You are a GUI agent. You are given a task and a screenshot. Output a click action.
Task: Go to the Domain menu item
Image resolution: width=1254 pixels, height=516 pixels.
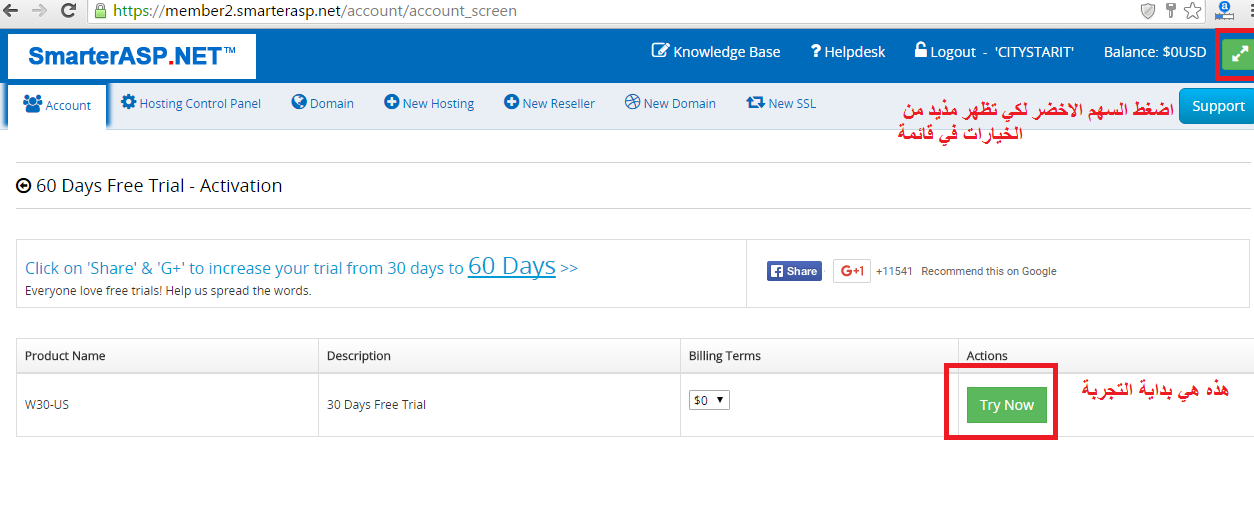pyautogui.click(x=323, y=103)
